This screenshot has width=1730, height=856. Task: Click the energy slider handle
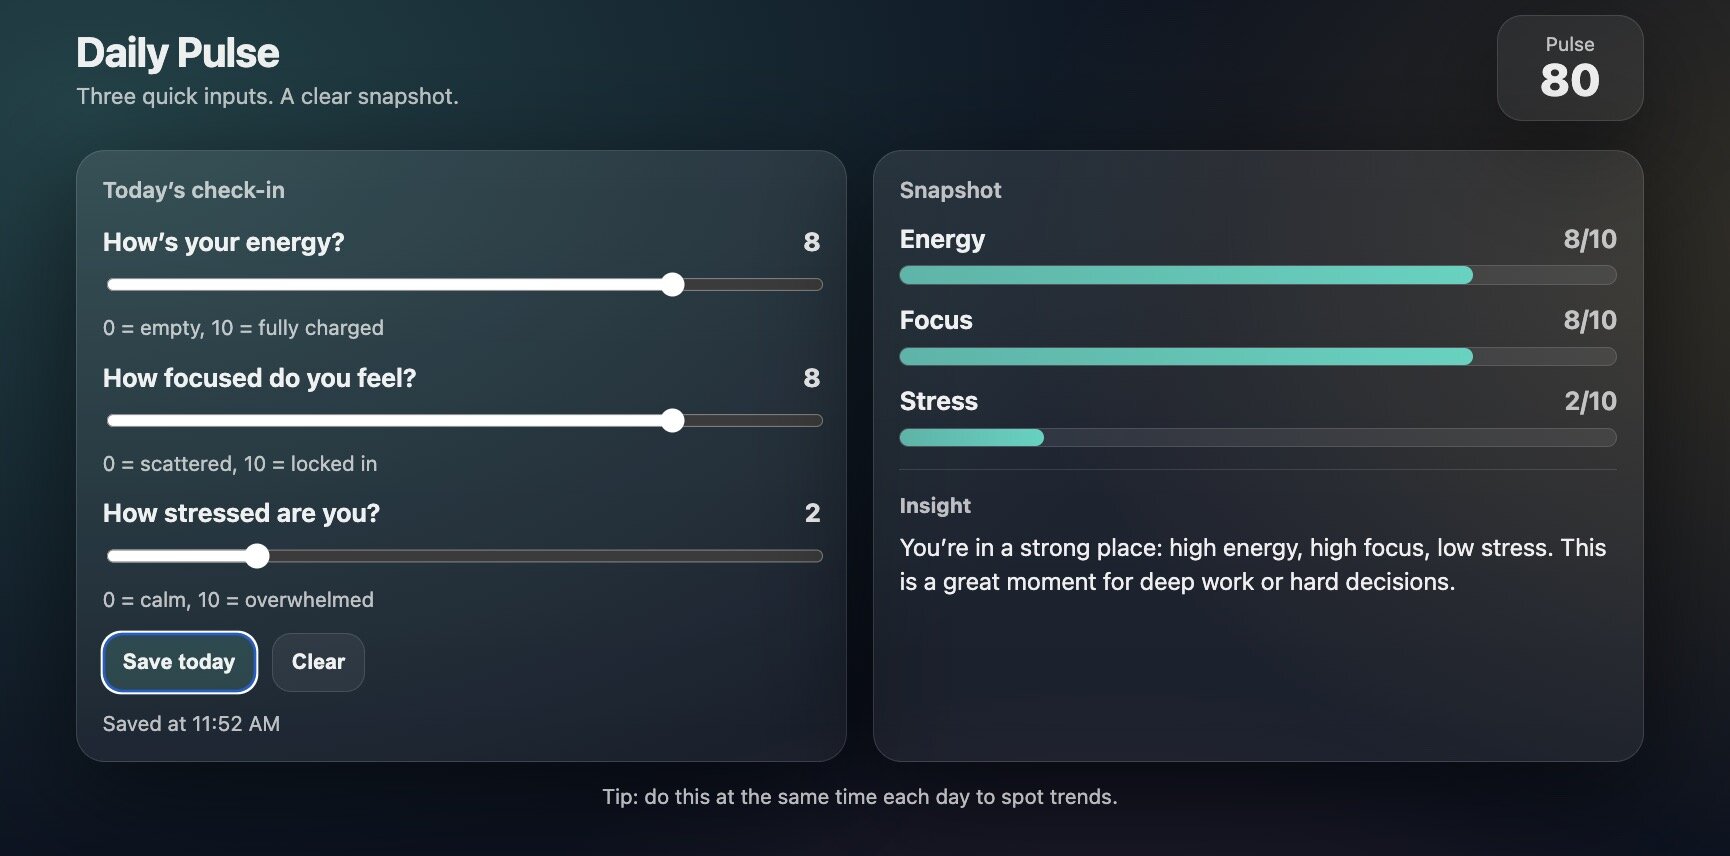coord(673,285)
